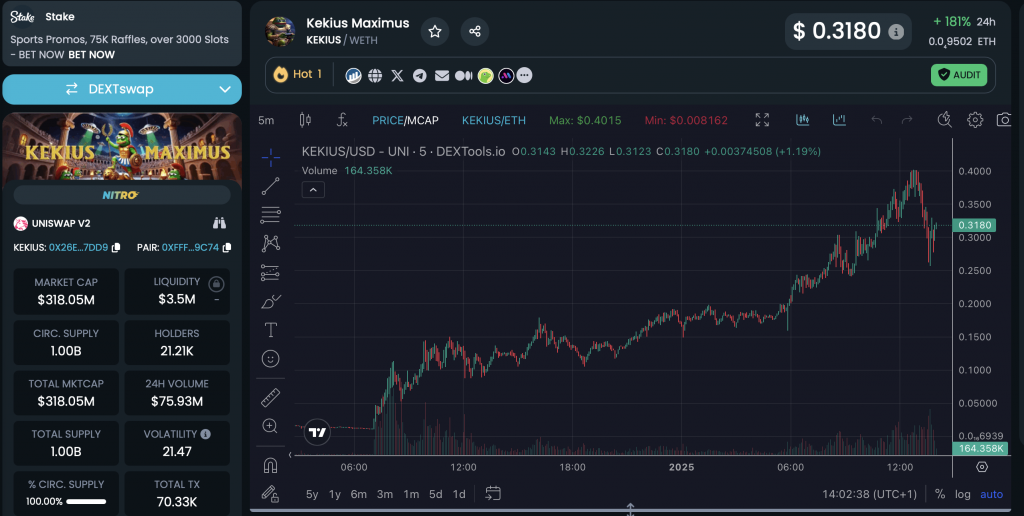Add Kekius Maximus to favorites with star
This screenshot has height=516, width=1024.
coord(435,31)
